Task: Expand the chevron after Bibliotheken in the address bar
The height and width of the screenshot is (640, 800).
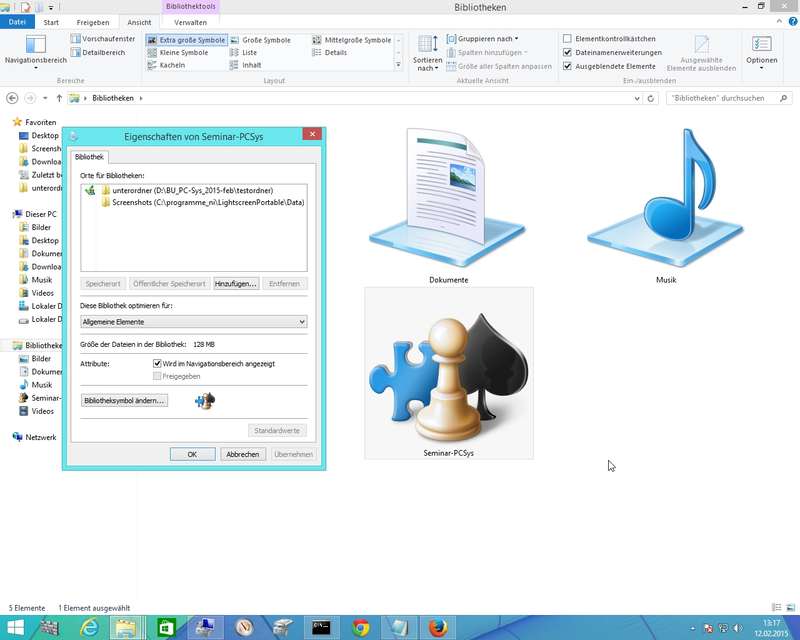Action: (x=141, y=98)
